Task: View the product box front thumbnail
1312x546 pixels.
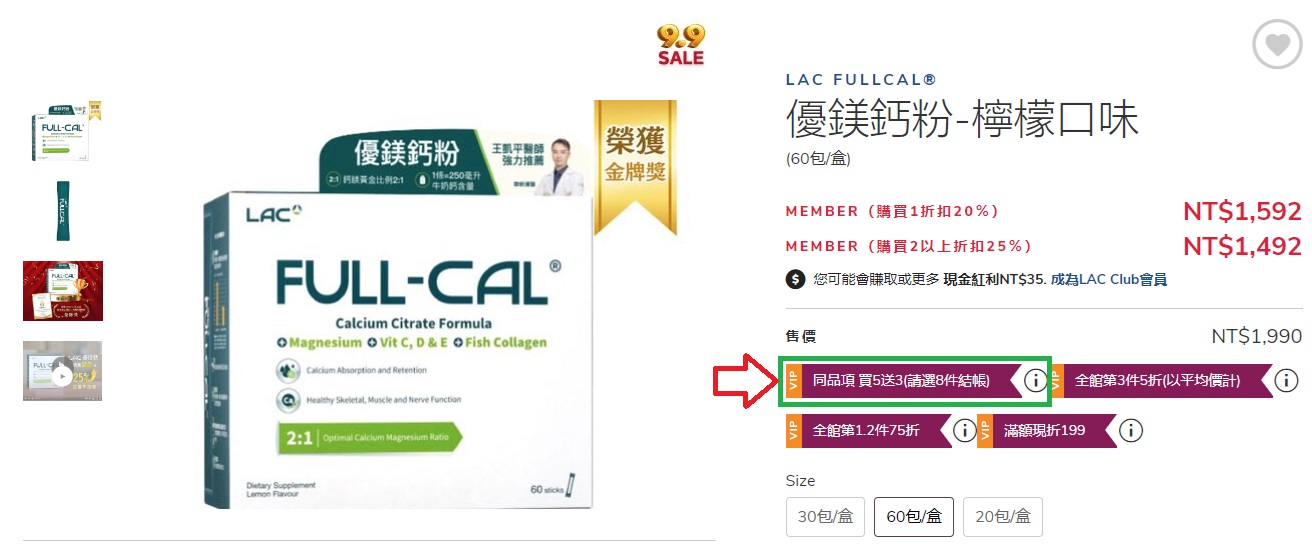Action: [62, 131]
